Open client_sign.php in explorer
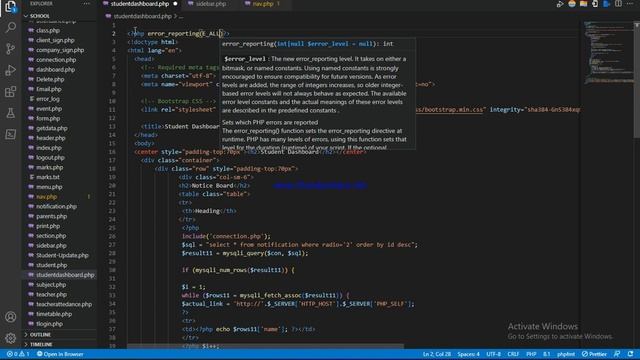 pyautogui.click(x=55, y=40)
